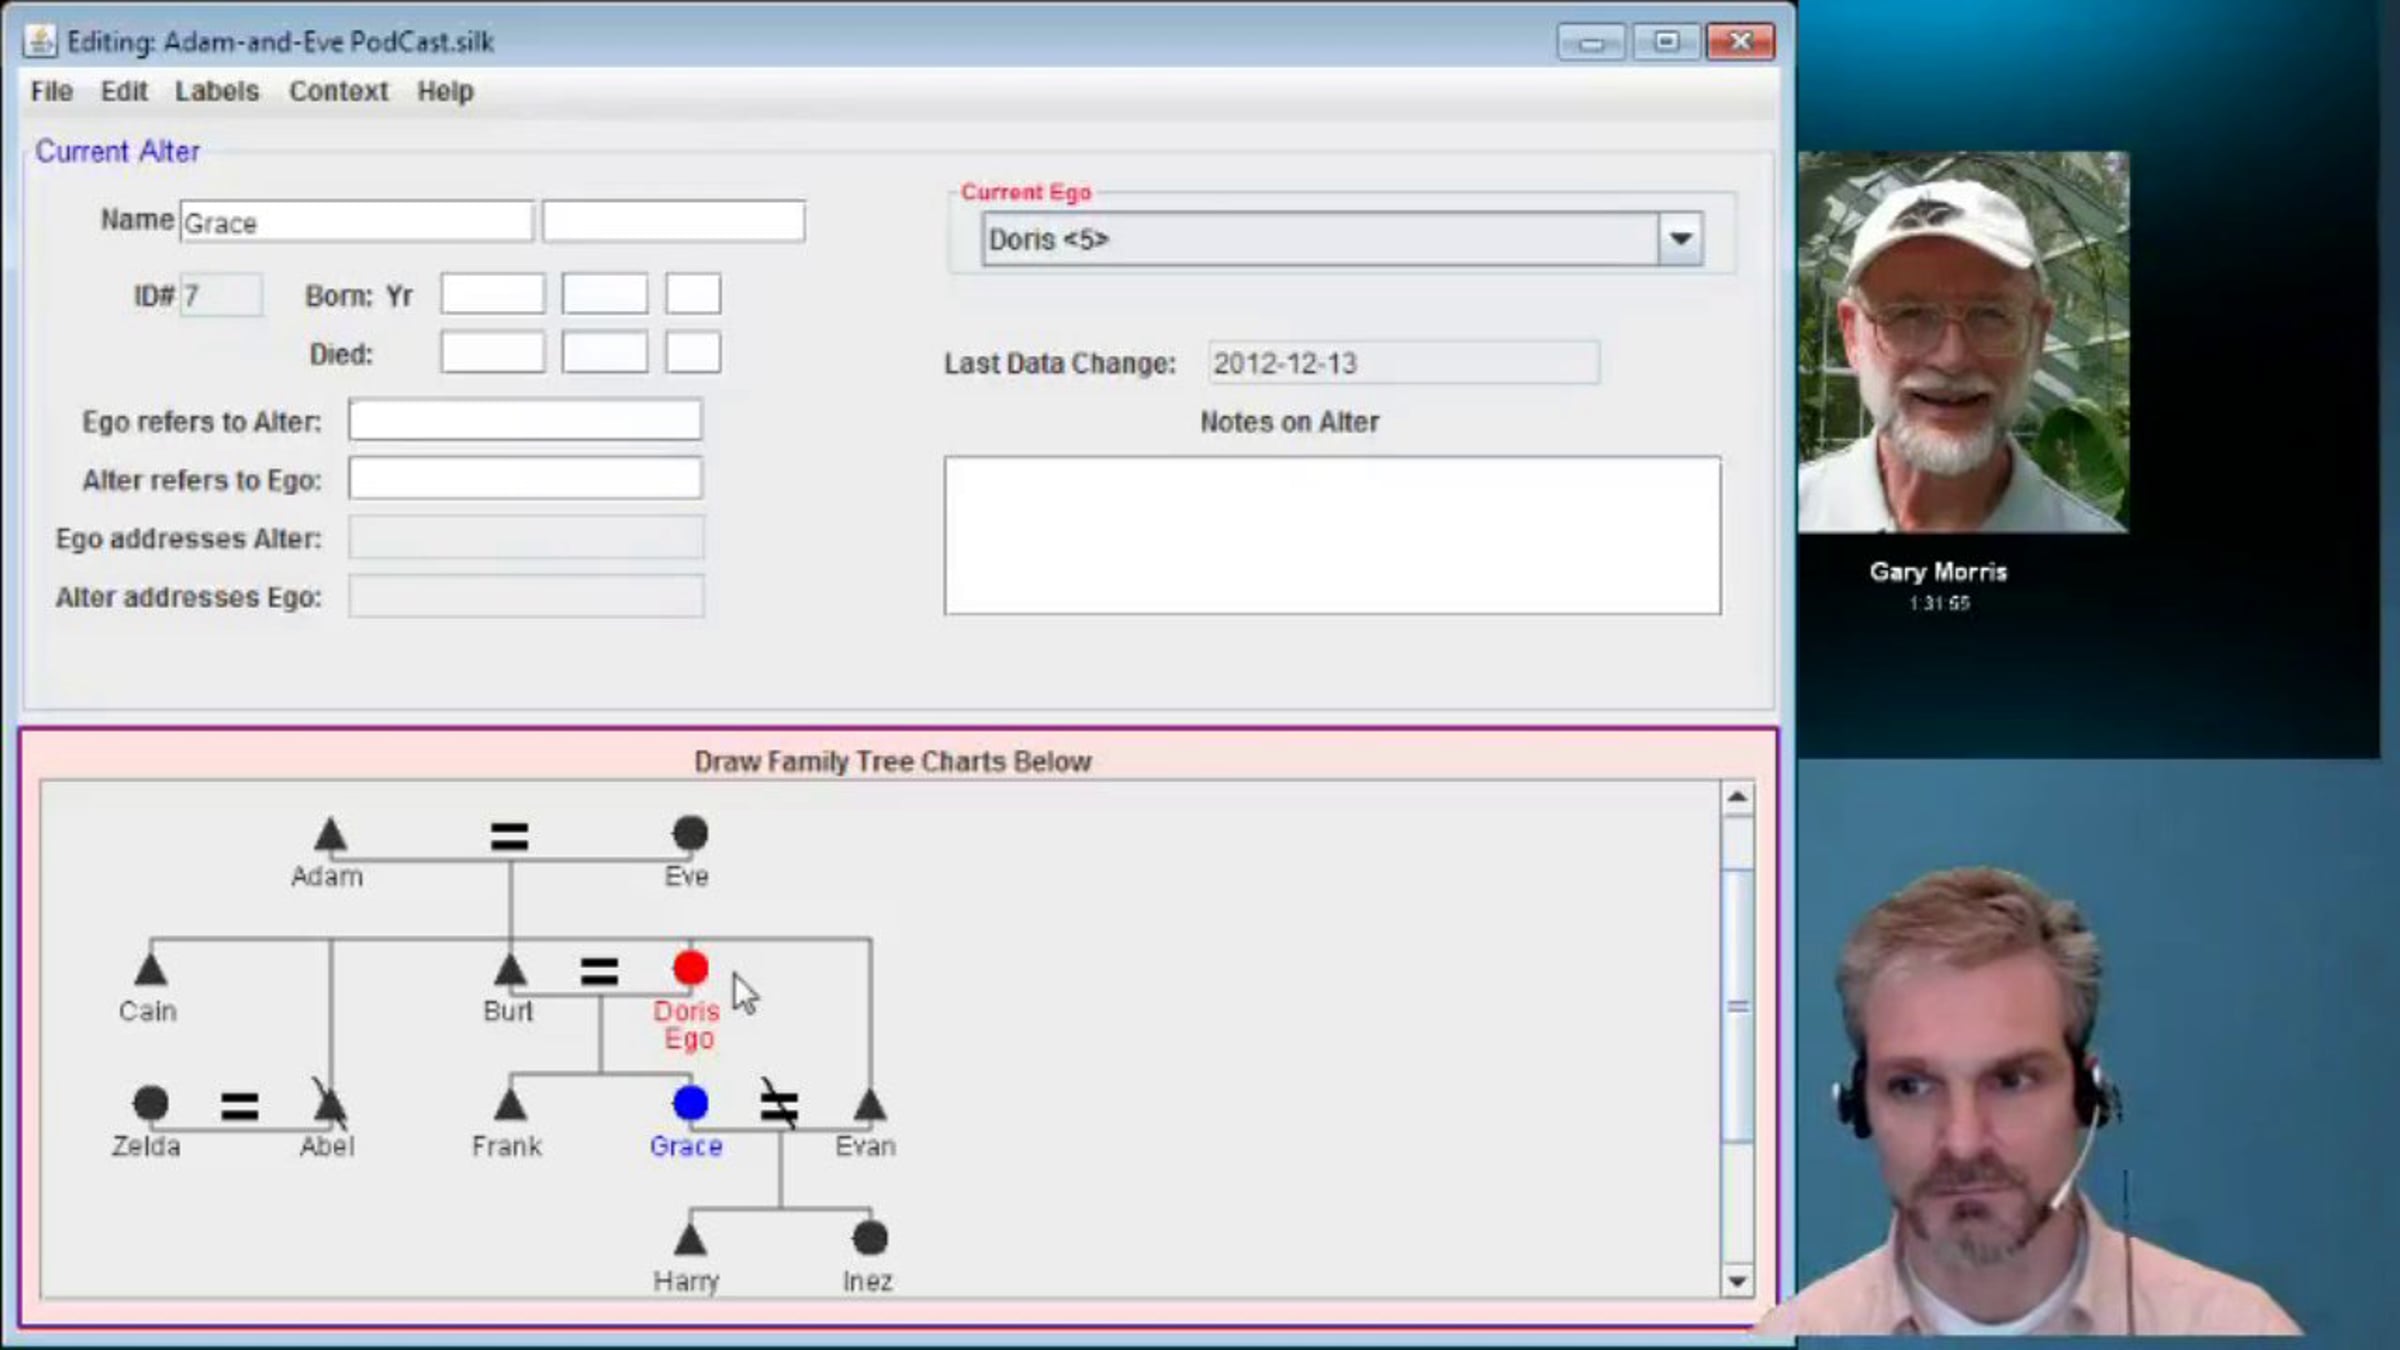Select Harry's triangle in the chart
The height and width of the screenshot is (1350, 2400).
click(x=690, y=1240)
